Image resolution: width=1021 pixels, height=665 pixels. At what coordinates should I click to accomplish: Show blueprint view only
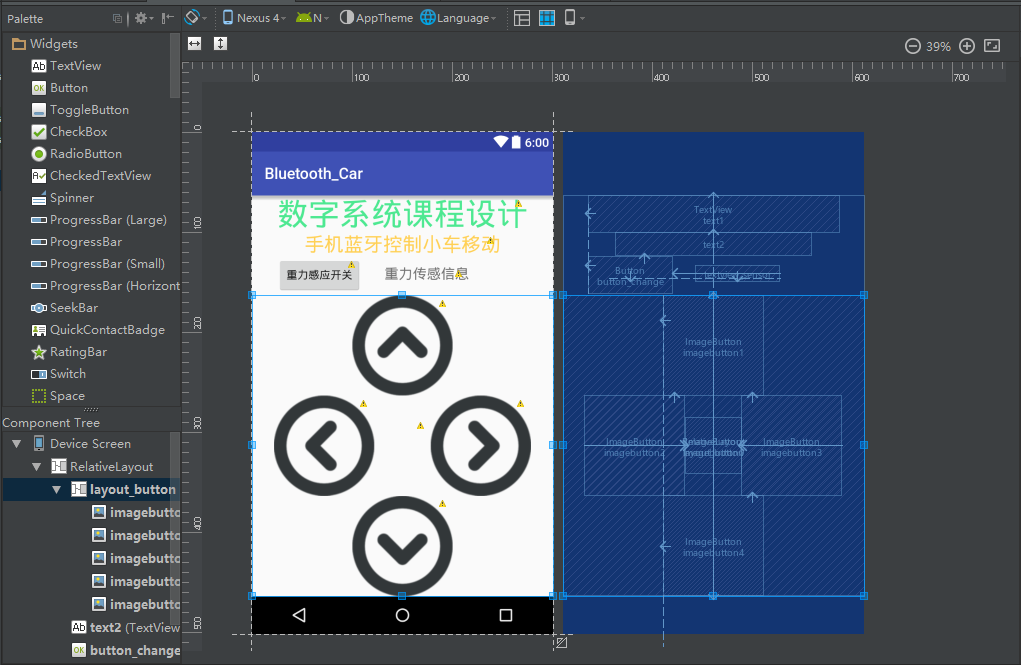coord(547,18)
